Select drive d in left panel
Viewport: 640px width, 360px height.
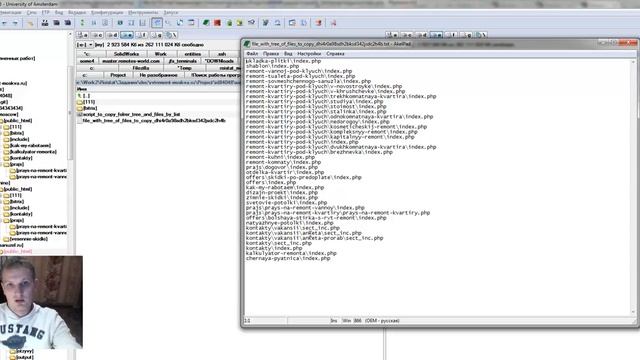112,35
